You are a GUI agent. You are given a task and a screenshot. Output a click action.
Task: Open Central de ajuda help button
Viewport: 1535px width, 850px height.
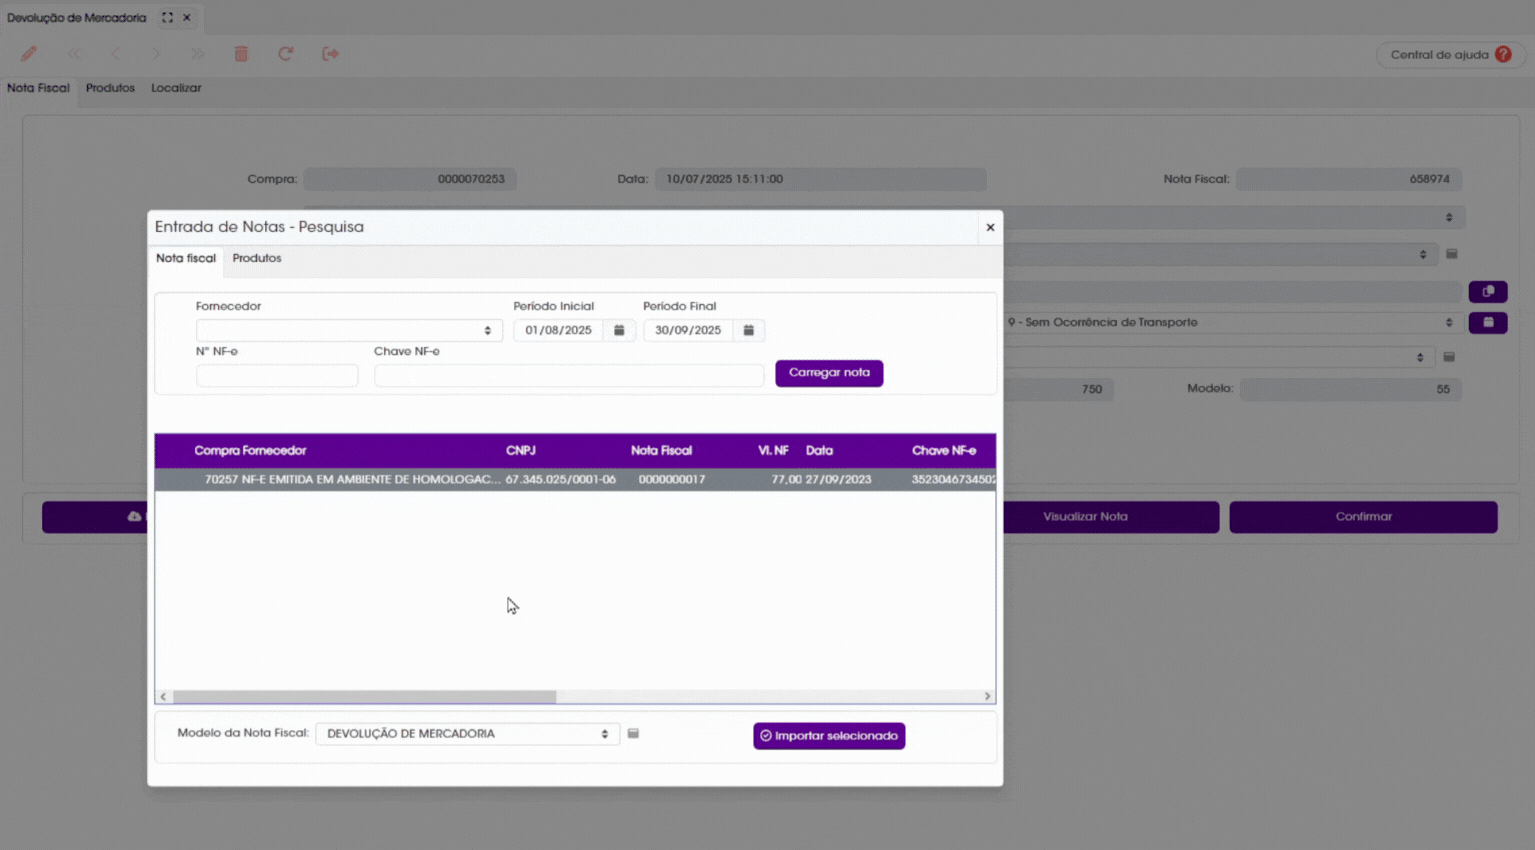tap(1450, 55)
